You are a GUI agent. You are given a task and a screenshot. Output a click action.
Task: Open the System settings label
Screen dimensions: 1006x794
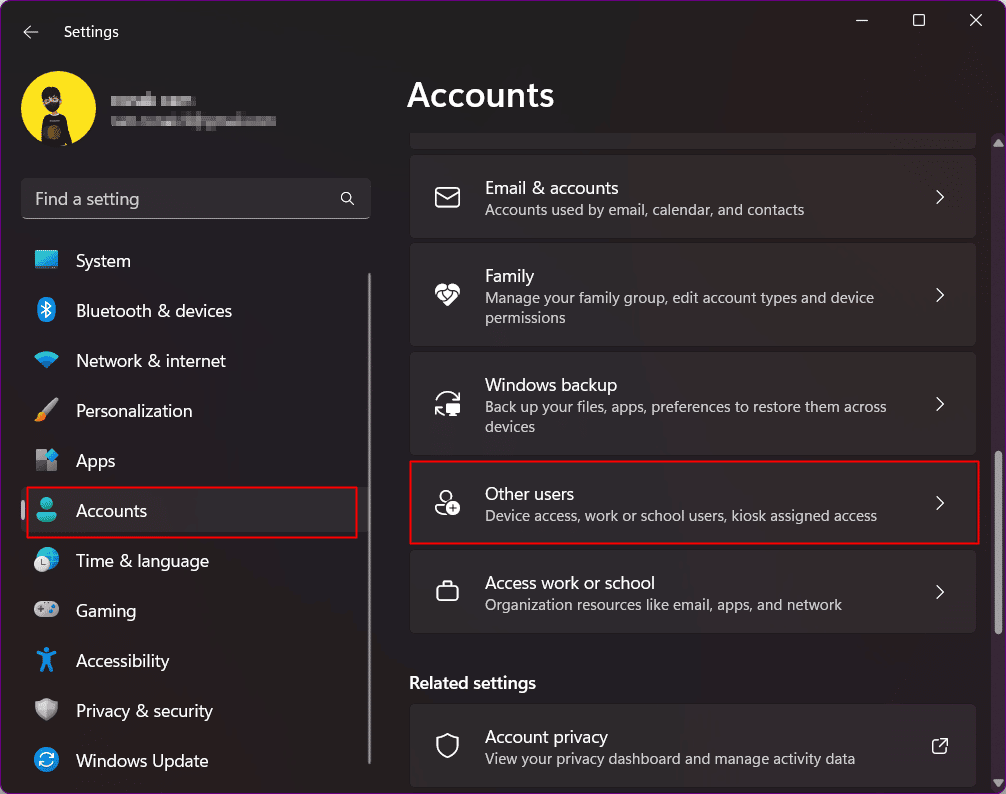point(103,261)
